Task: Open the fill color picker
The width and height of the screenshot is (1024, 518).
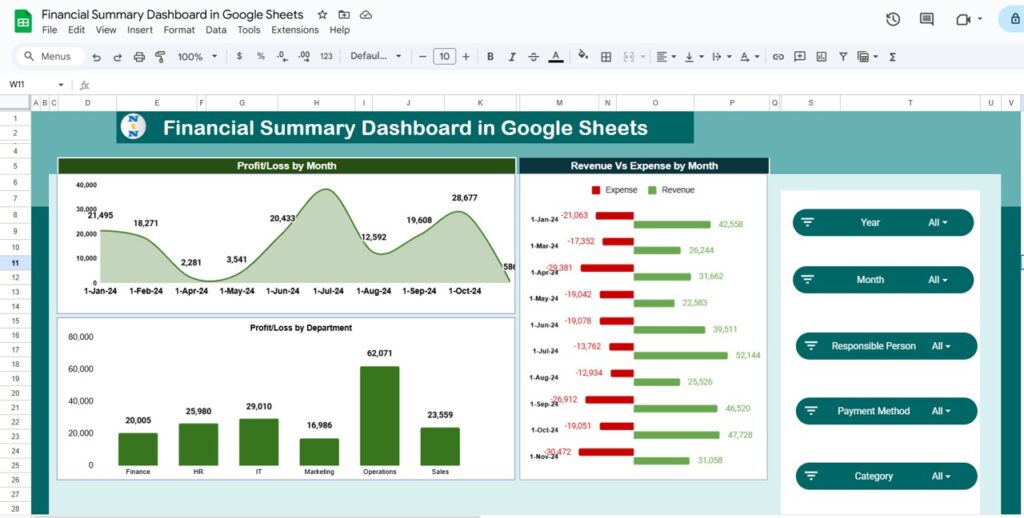Action: click(x=583, y=56)
